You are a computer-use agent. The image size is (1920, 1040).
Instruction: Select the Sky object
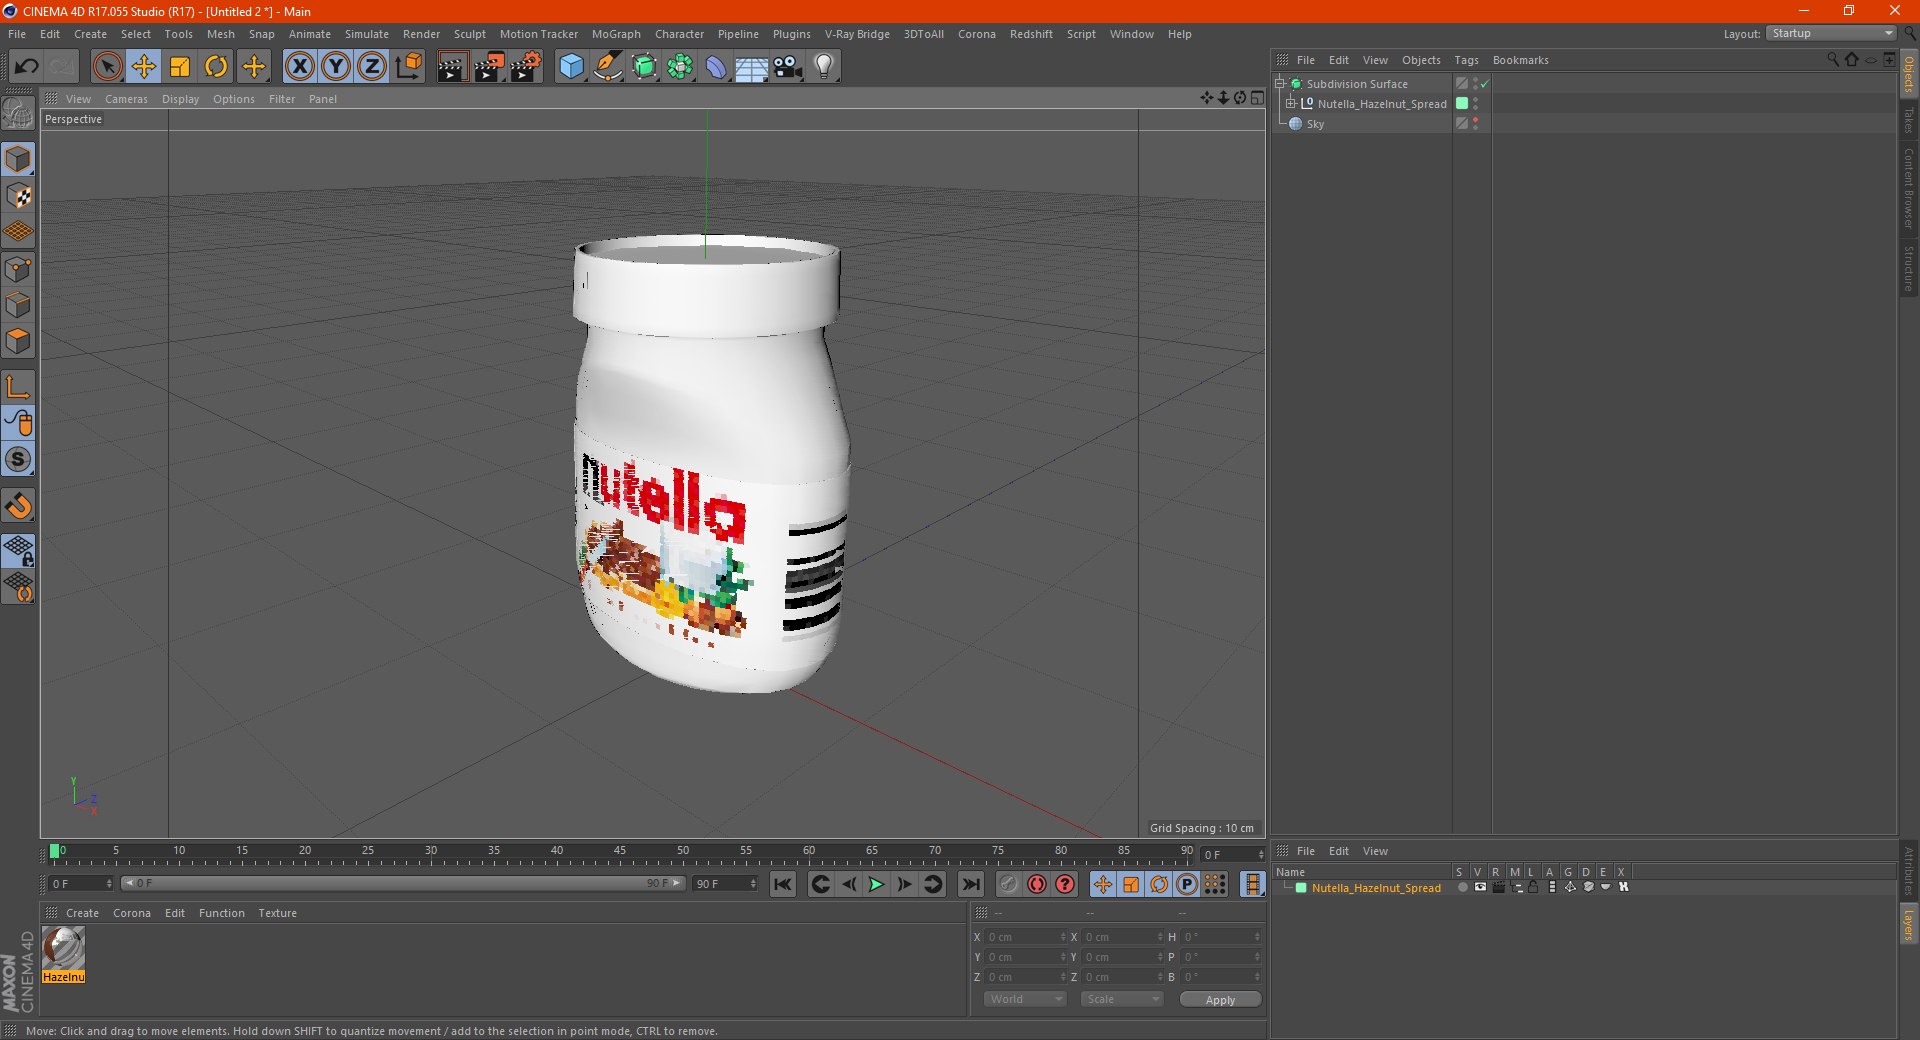point(1315,124)
